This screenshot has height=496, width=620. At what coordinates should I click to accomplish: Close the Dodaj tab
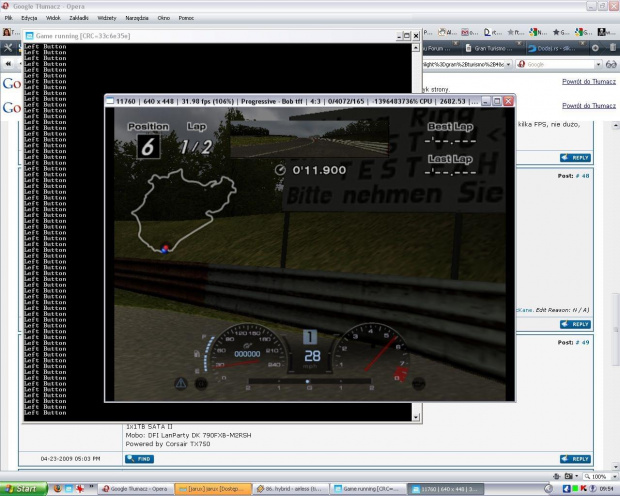pyautogui.click(x=583, y=44)
